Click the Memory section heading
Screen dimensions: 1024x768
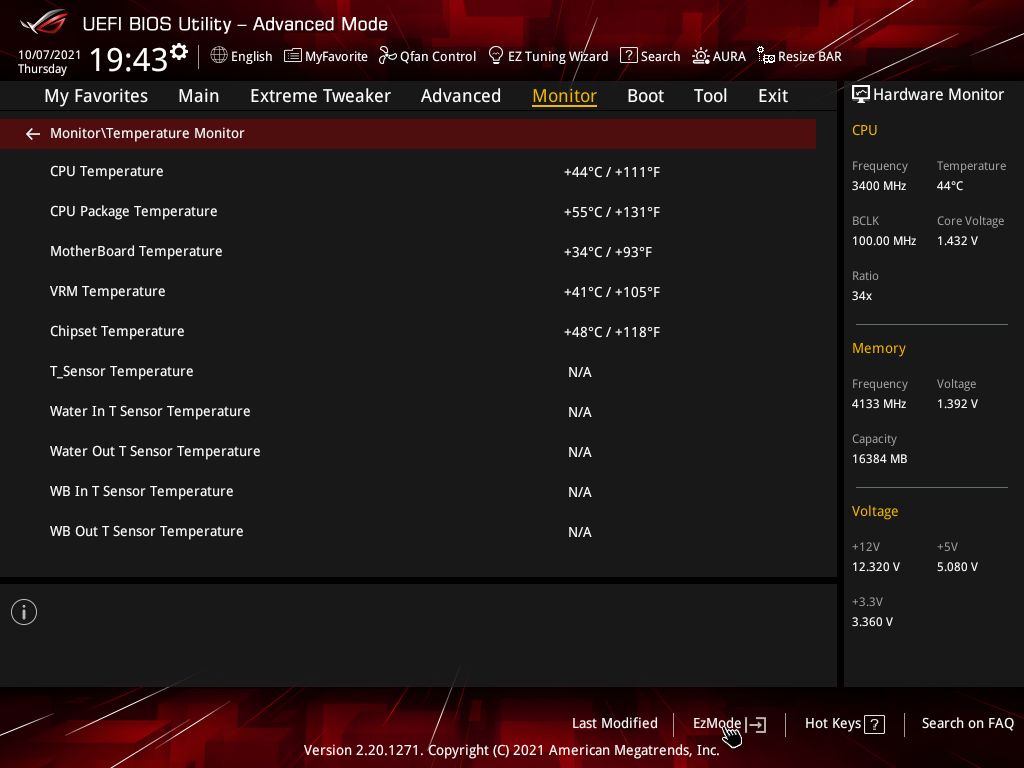879,348
